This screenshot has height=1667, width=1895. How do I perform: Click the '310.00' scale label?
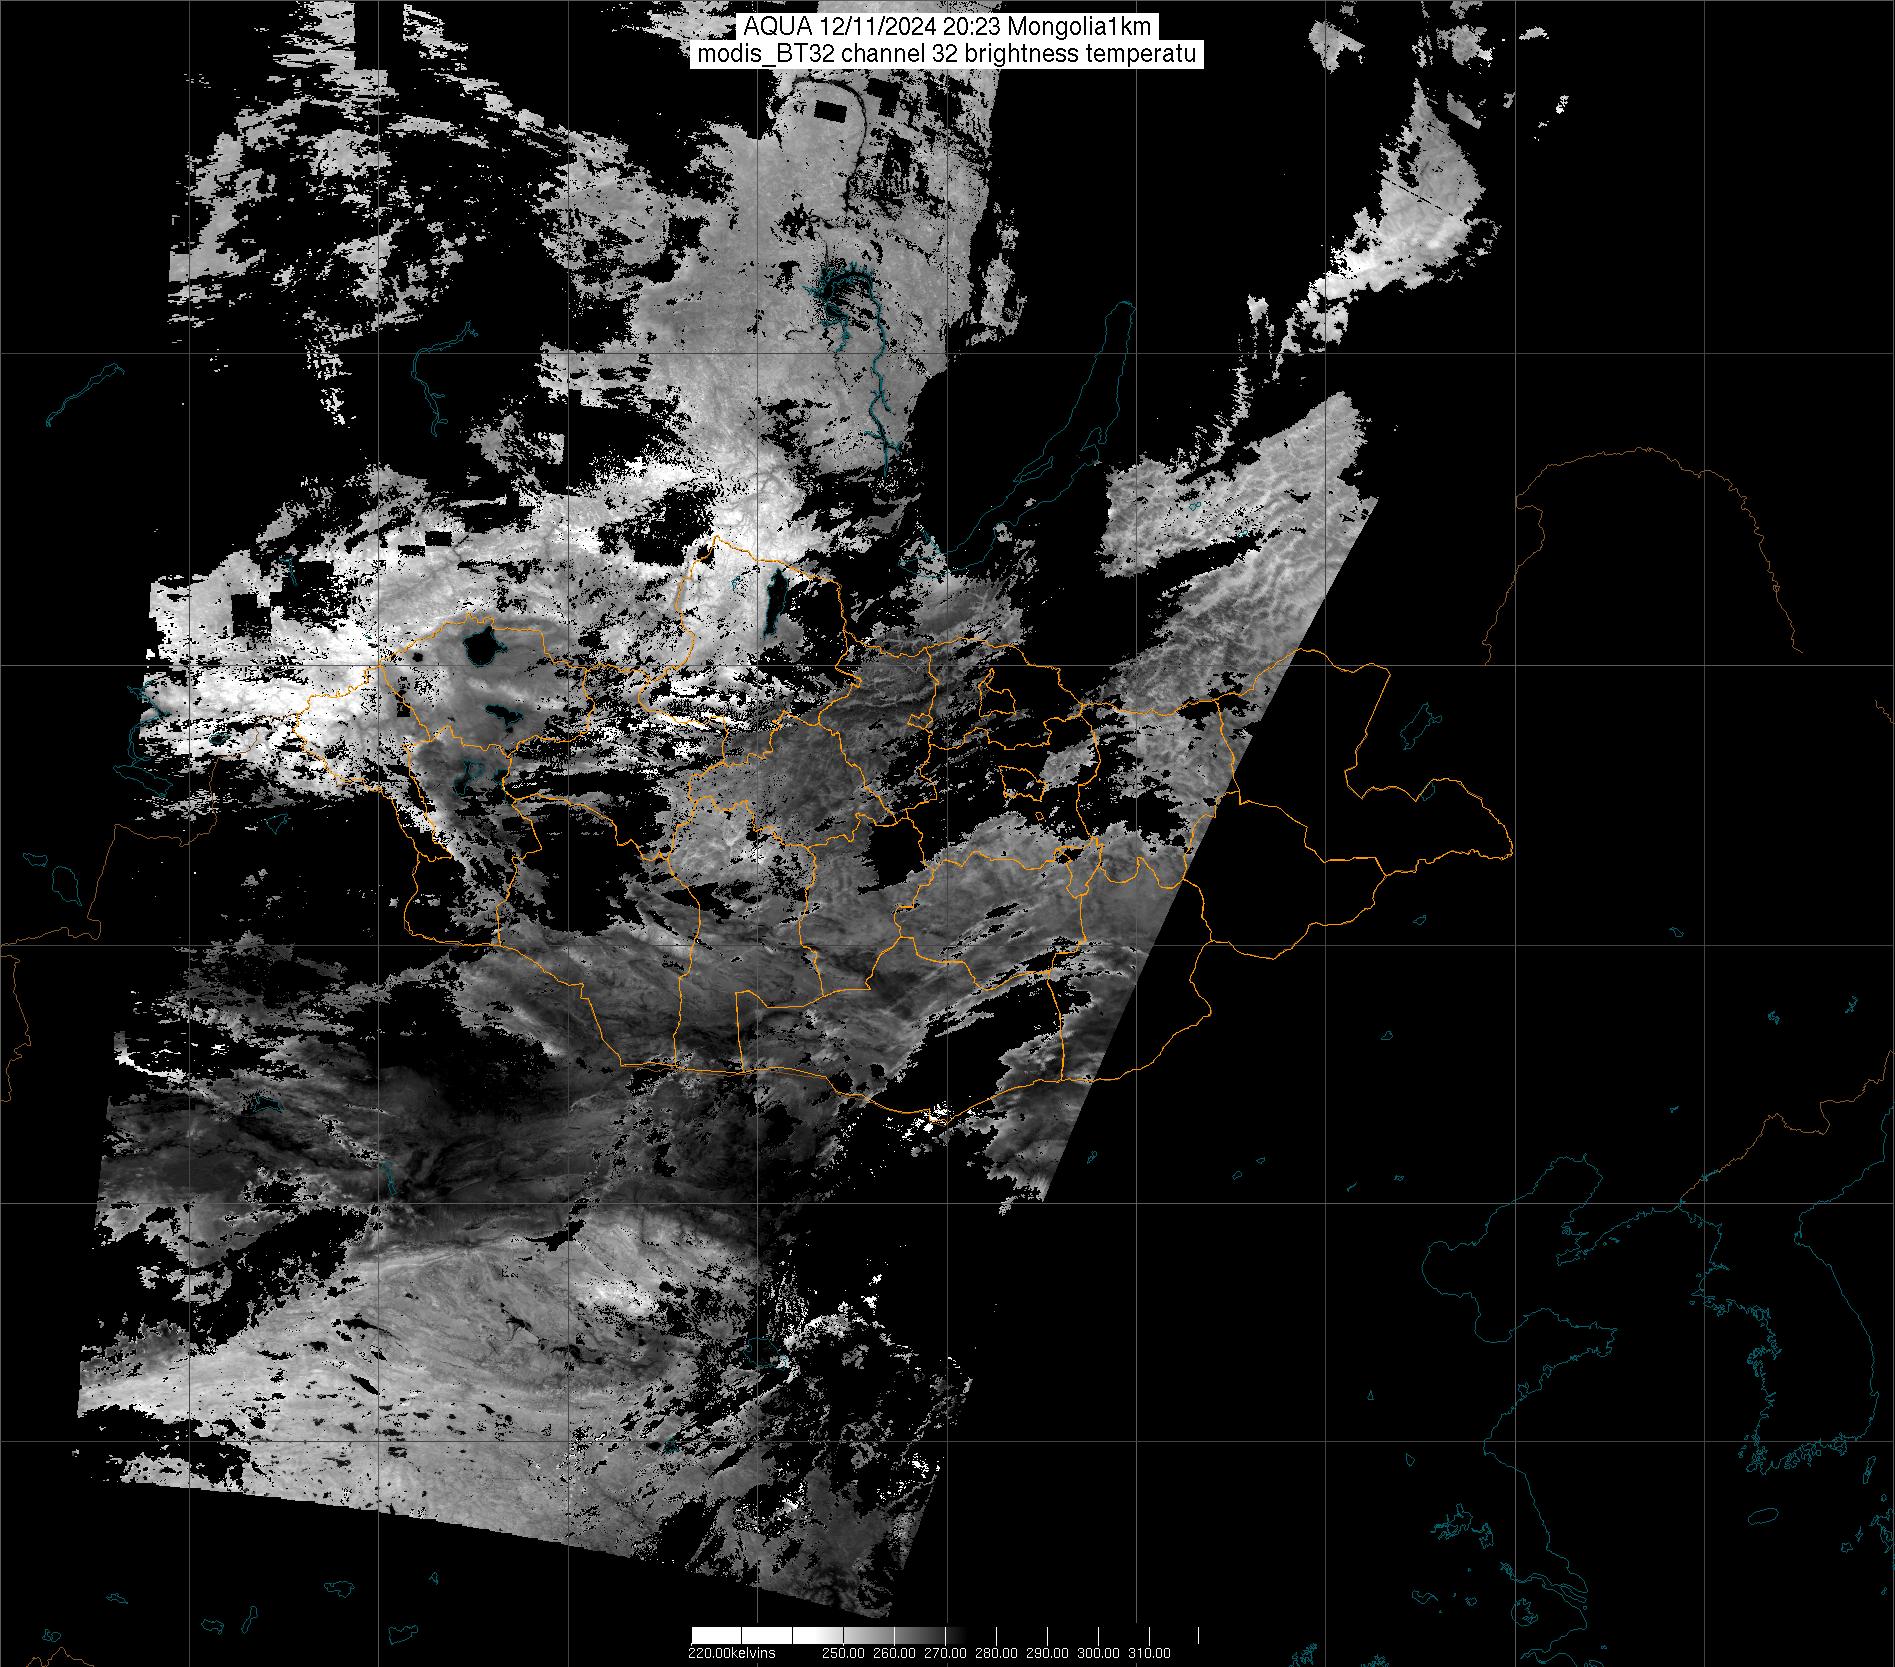pyautogui.click(x=1150, y=1653)
